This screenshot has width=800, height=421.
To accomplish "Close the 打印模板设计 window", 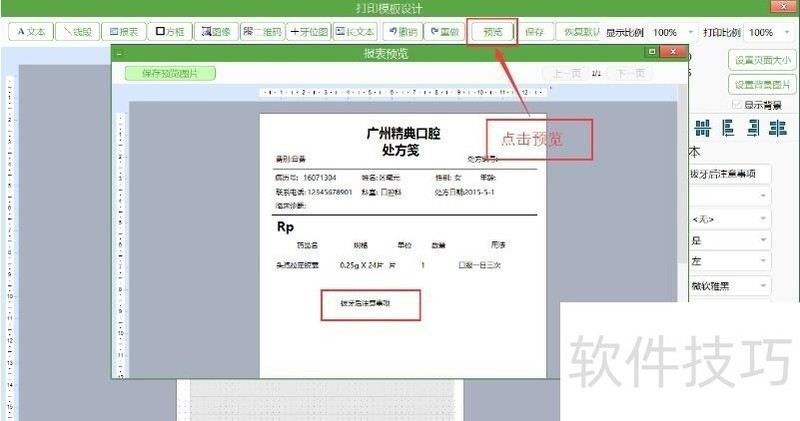I will click(785, 6).
